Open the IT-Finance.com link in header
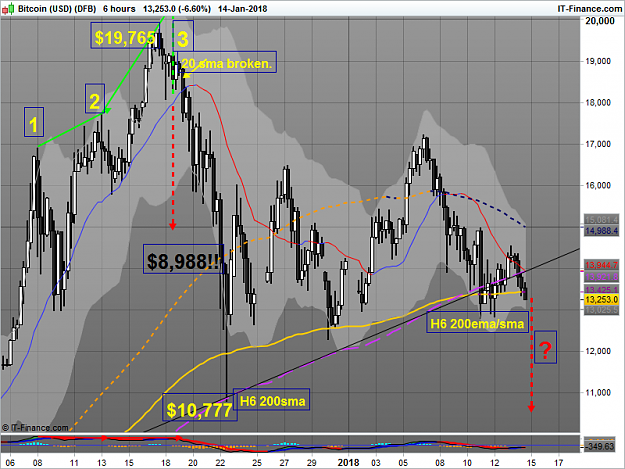The width and height of the screenshot is (625, 469). tap(590, 9)
